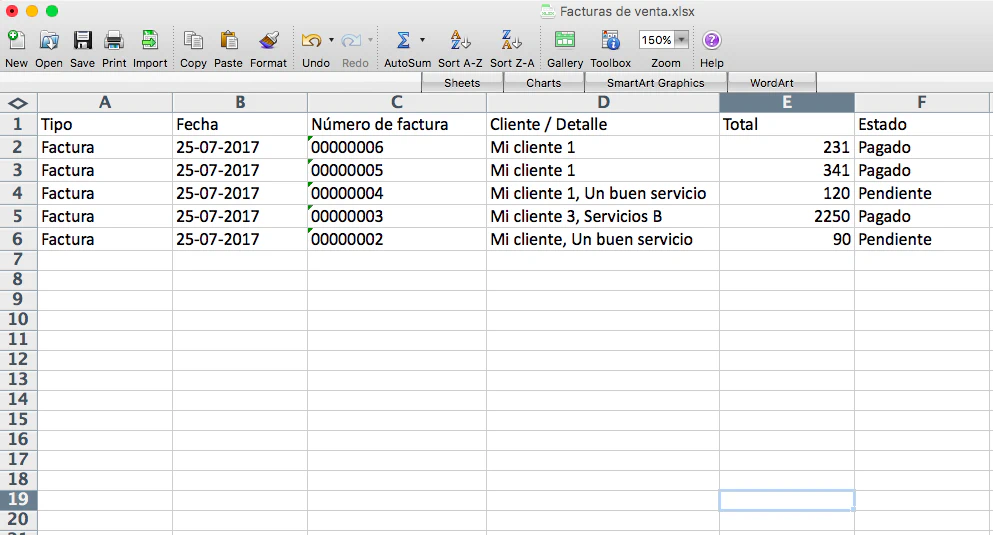Click the Import icon in the toolbar
Screen dimensions: 993x535
click(150, 41)
